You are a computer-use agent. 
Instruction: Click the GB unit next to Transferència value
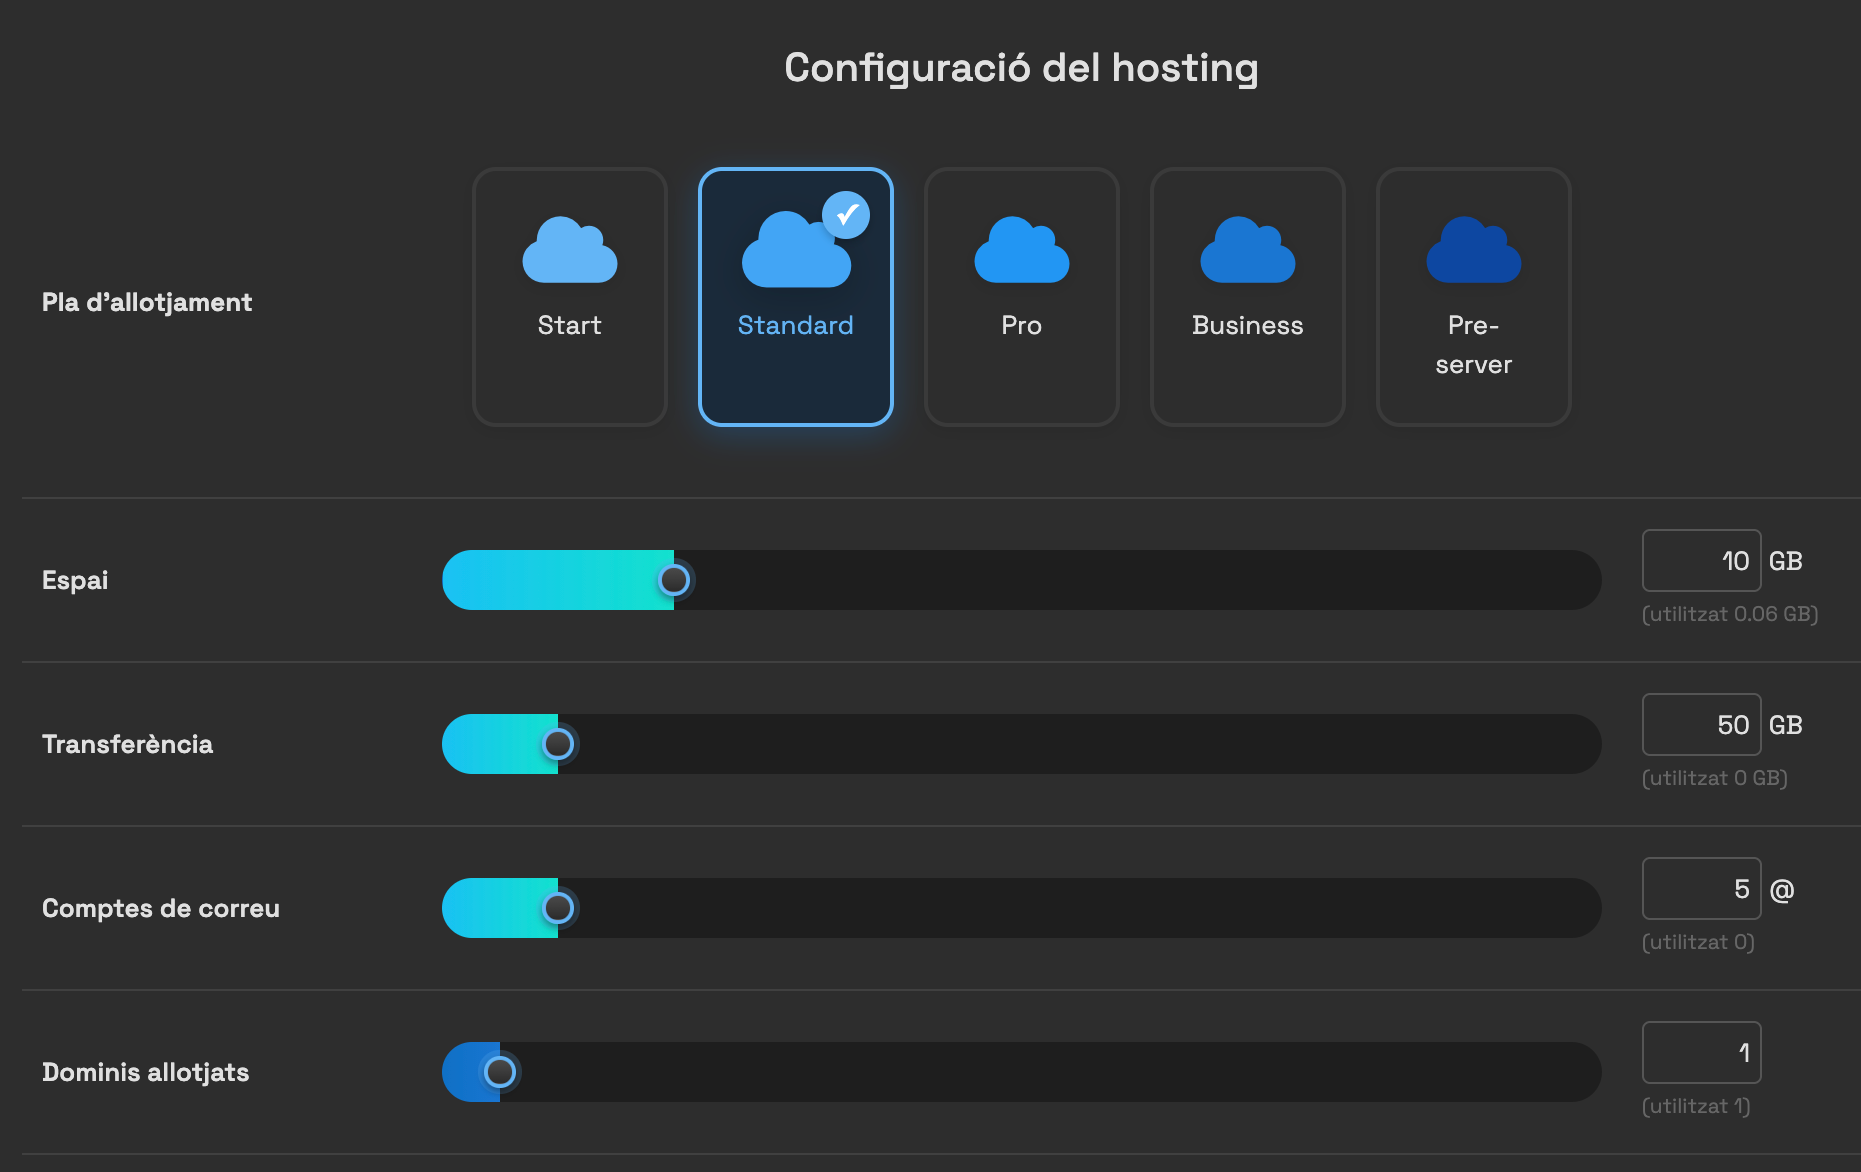coord(1786,725)
